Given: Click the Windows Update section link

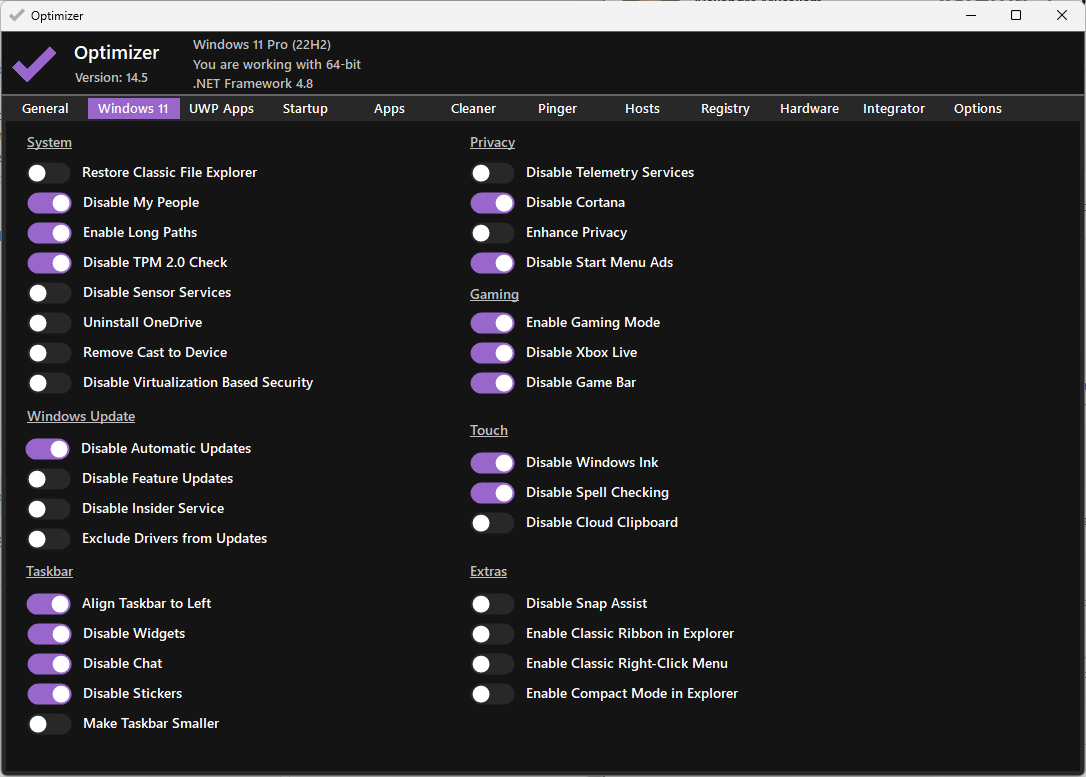Looking at the screenshot, I should pyautogui.click(x=81, y=416).
